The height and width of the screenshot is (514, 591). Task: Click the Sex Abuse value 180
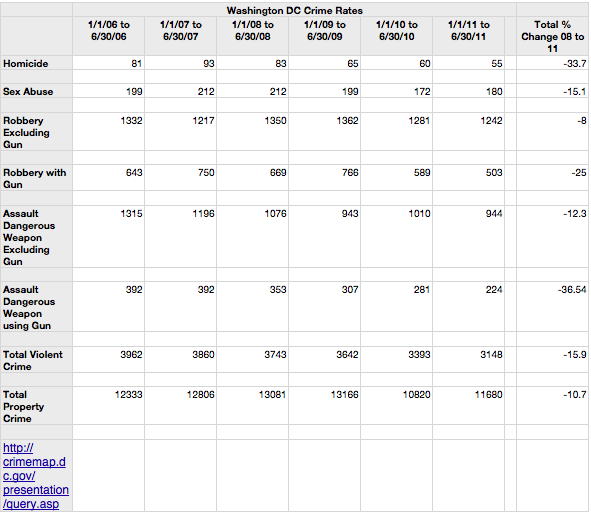[494, 92]
